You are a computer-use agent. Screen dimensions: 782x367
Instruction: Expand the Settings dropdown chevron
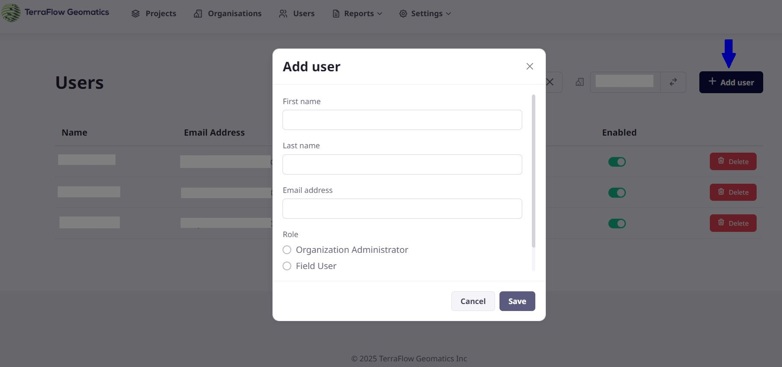tap(448, 14)
